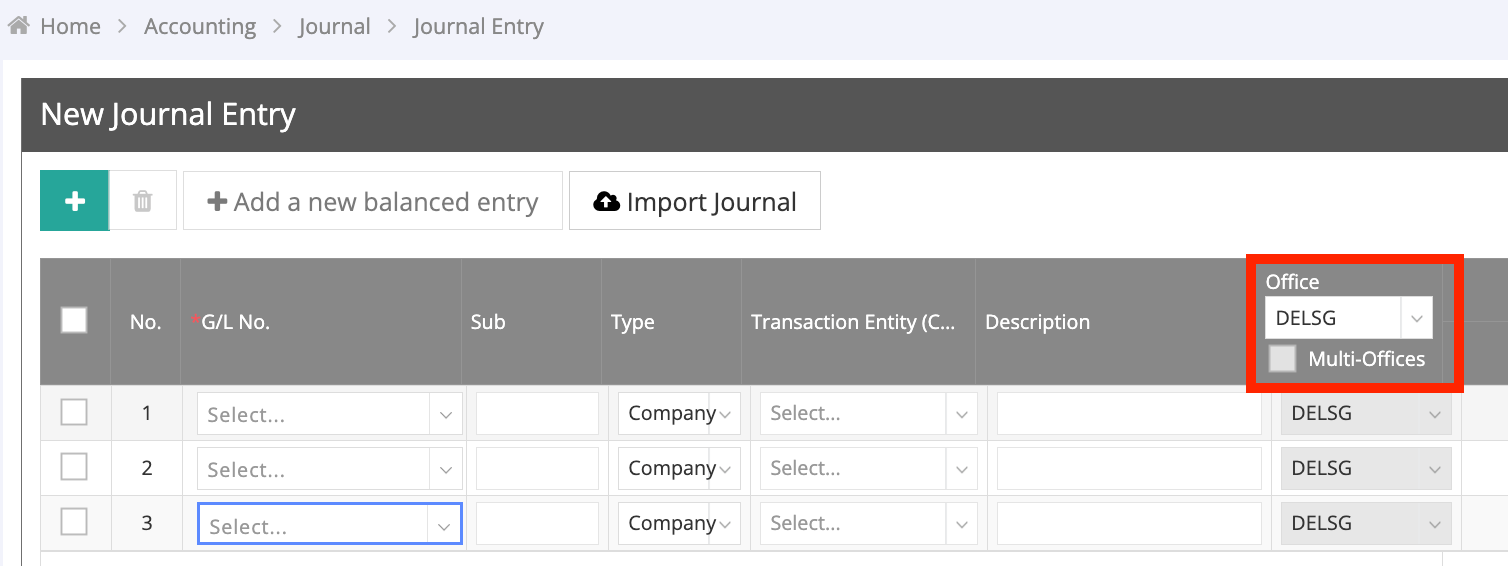Open G/L No. dropdown in row 1
1508x566 pixels.
tap(329, 414)
